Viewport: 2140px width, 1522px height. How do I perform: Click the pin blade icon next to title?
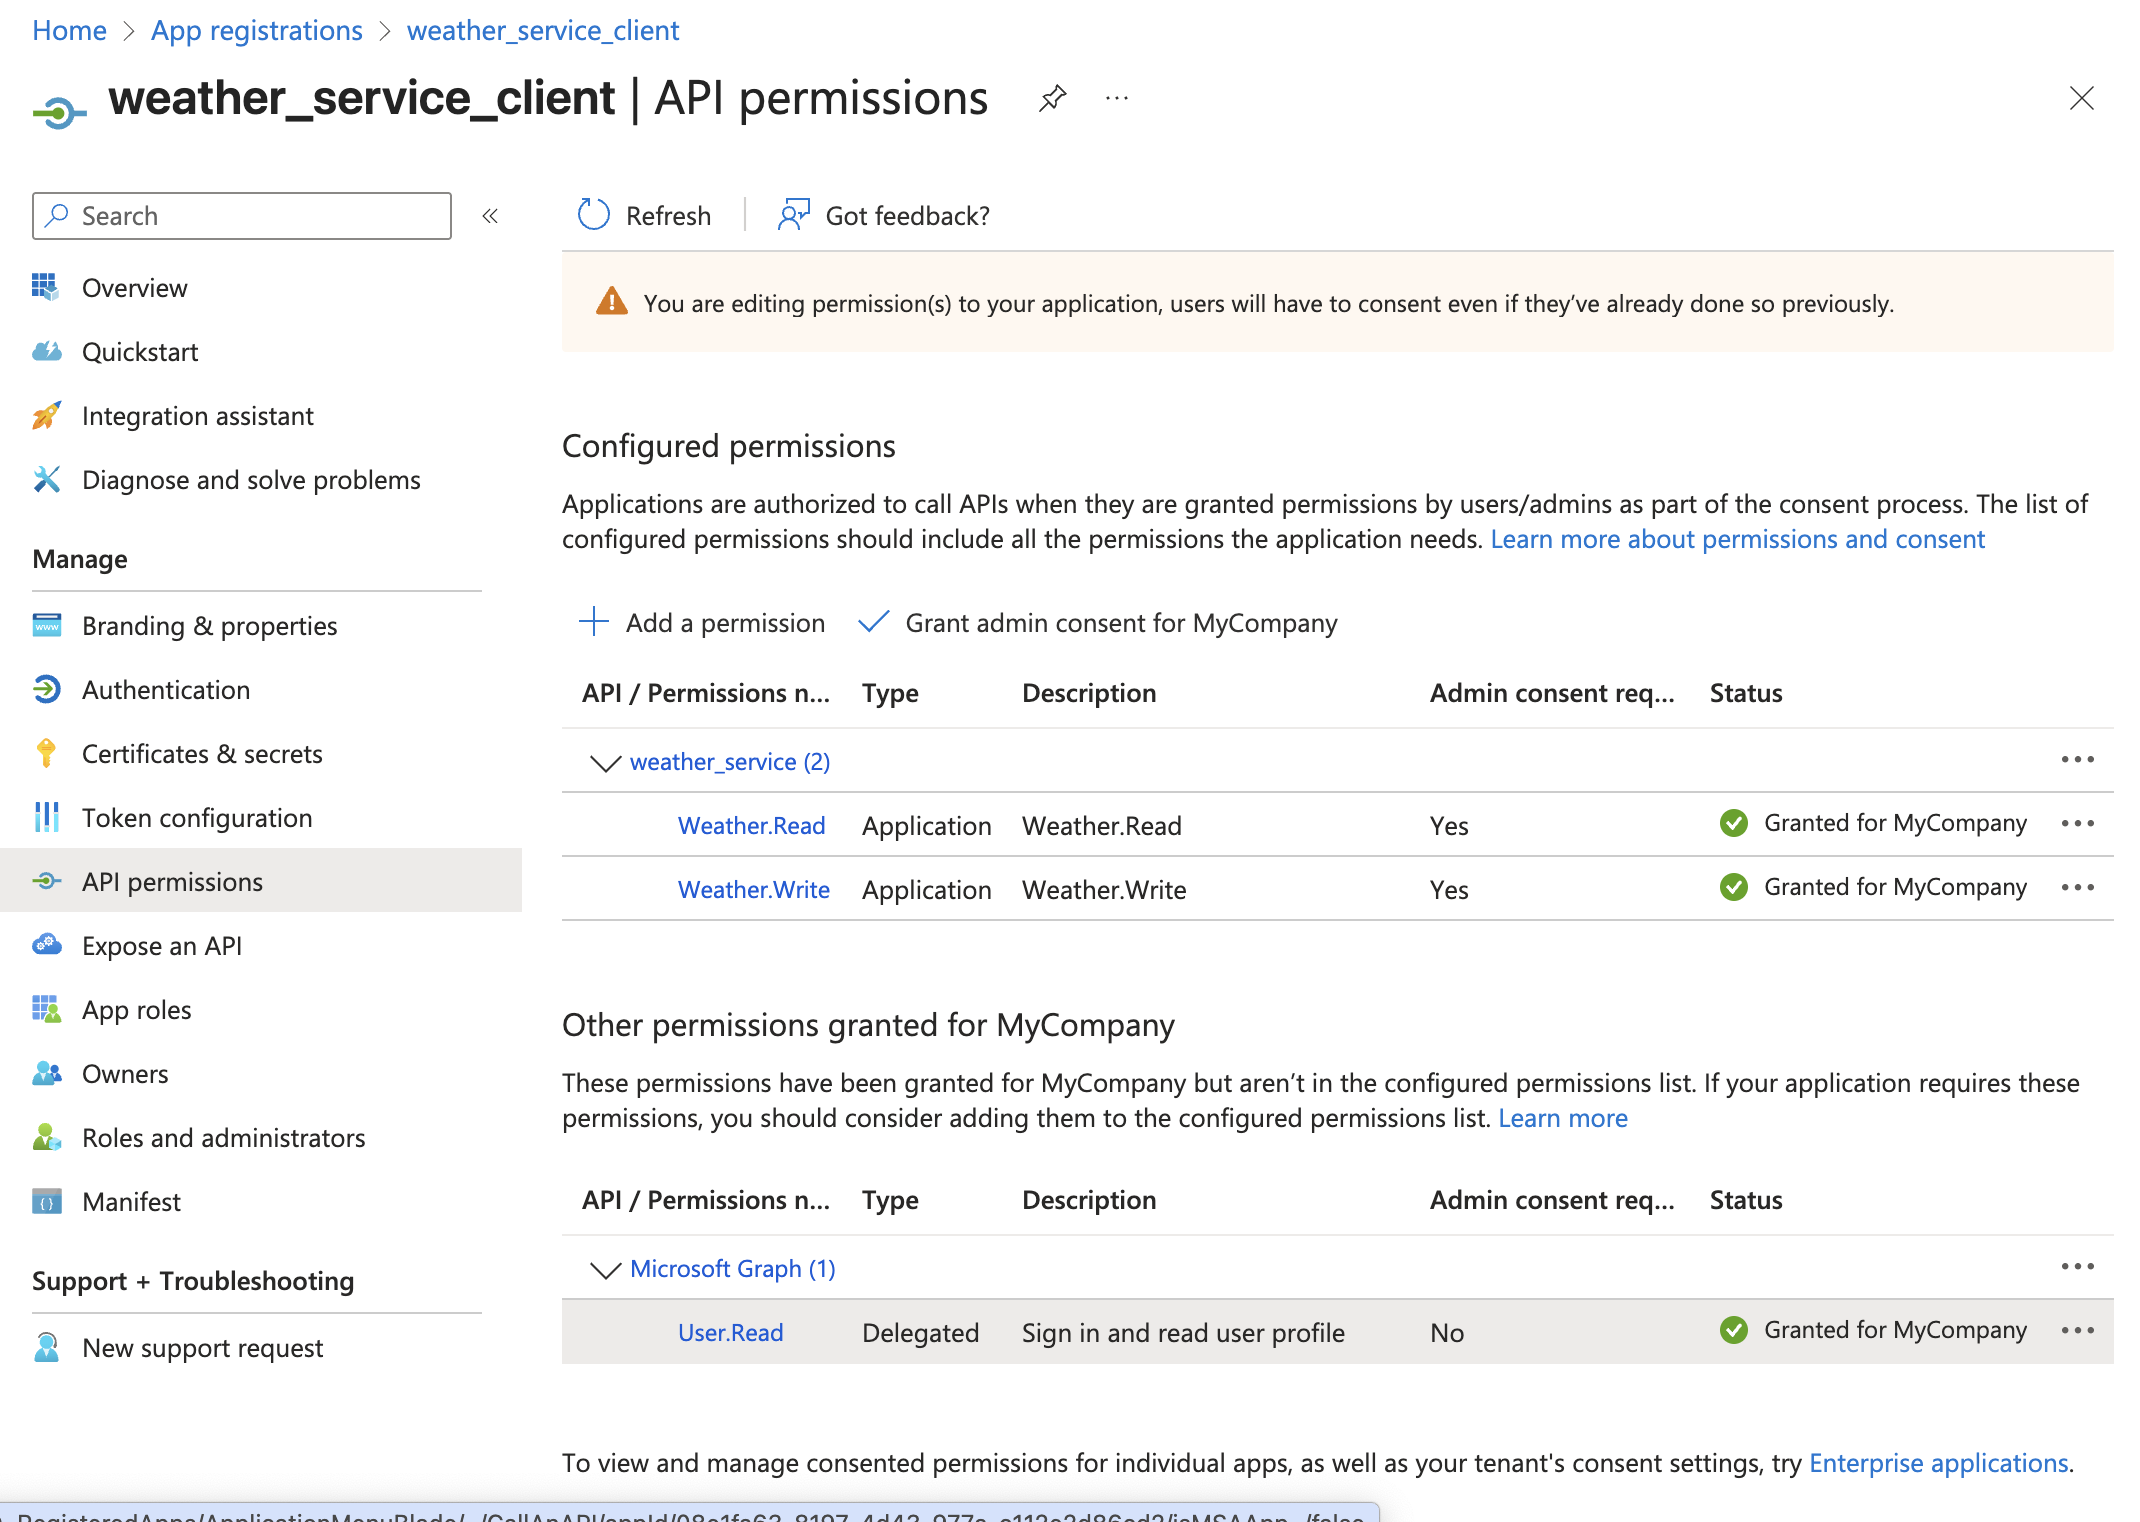(x=1052, y=98)
